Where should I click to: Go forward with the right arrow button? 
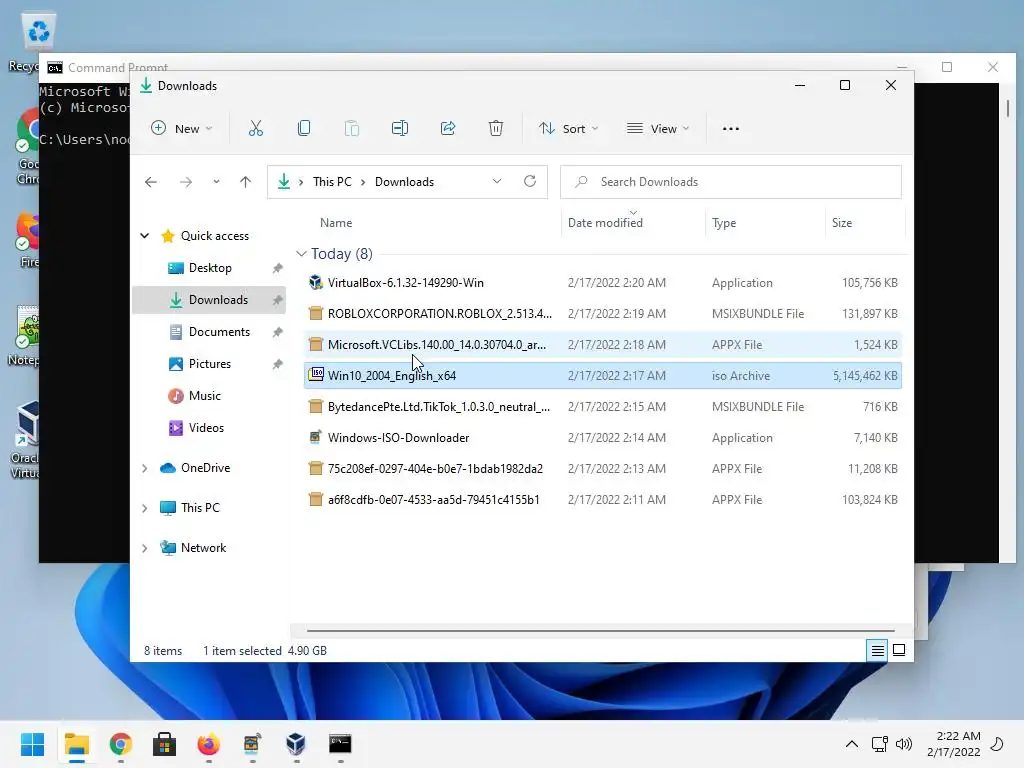pyautogui.click(x=186, y=182)
